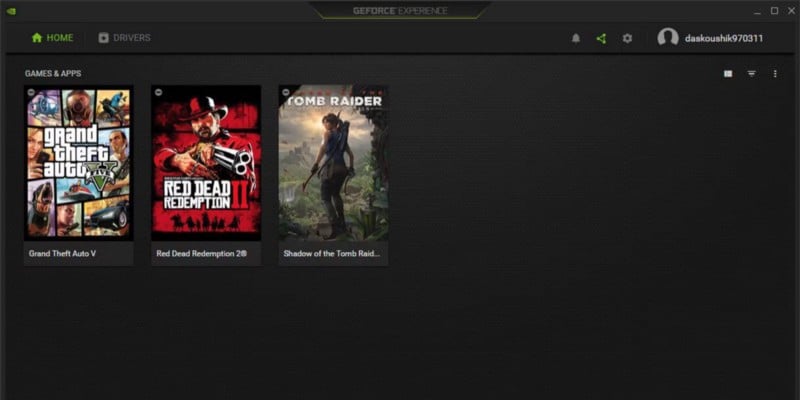Viewport: 800px width, 400px height.
Task: Open the settings gear icon
Action: pos(628,38)
